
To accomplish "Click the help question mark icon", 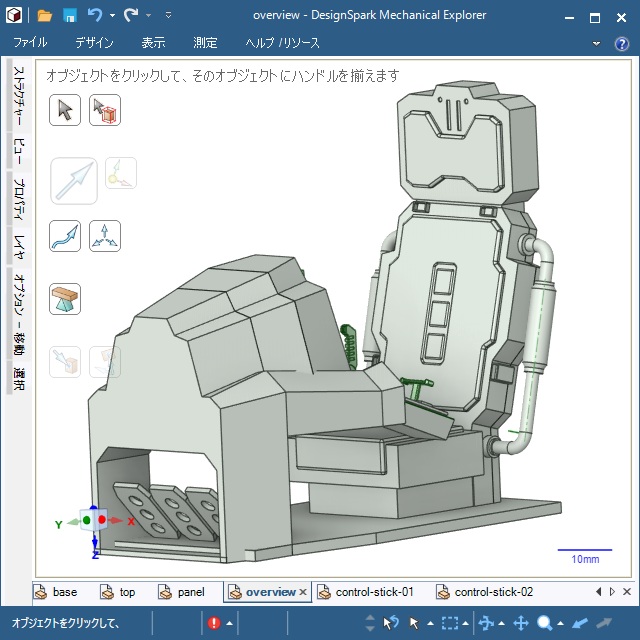I will (x=623, y=43).
